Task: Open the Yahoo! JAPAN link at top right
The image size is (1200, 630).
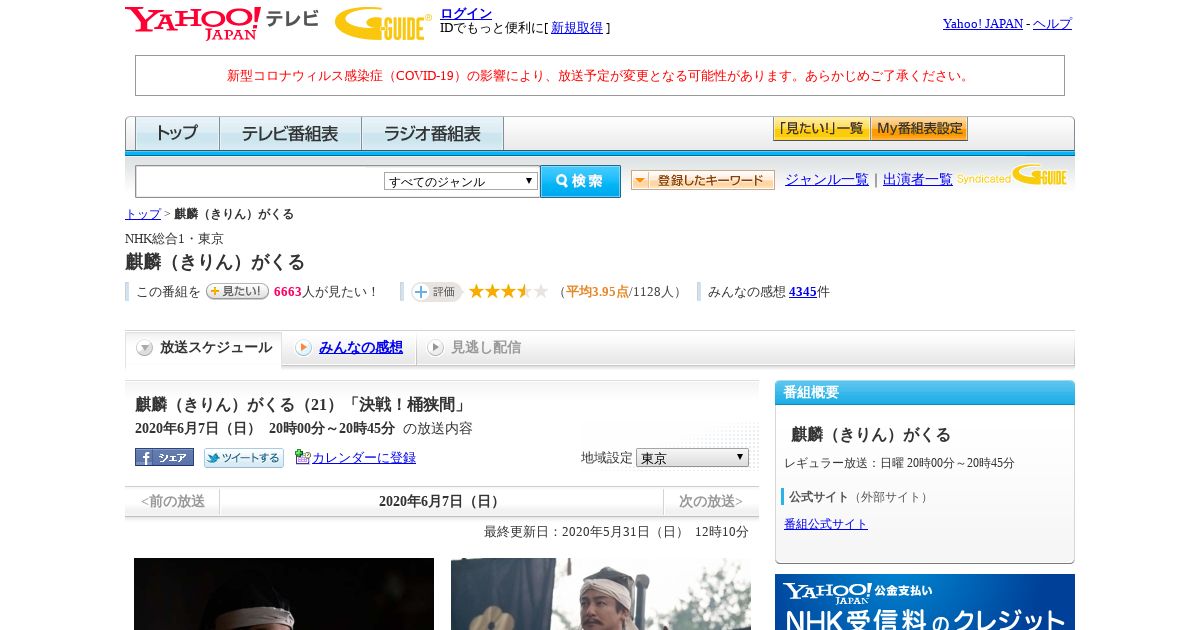Action: click(982, 23)
